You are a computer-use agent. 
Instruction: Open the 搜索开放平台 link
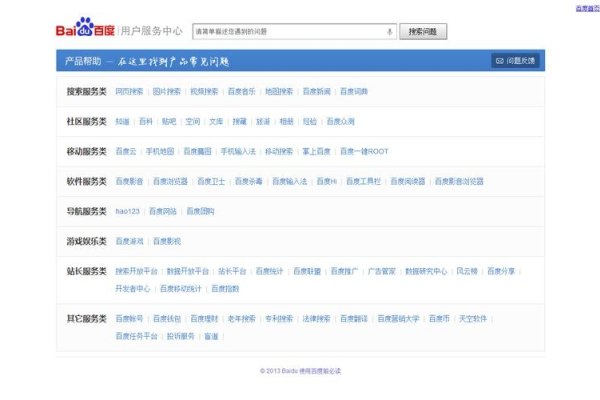click(137, 271)
